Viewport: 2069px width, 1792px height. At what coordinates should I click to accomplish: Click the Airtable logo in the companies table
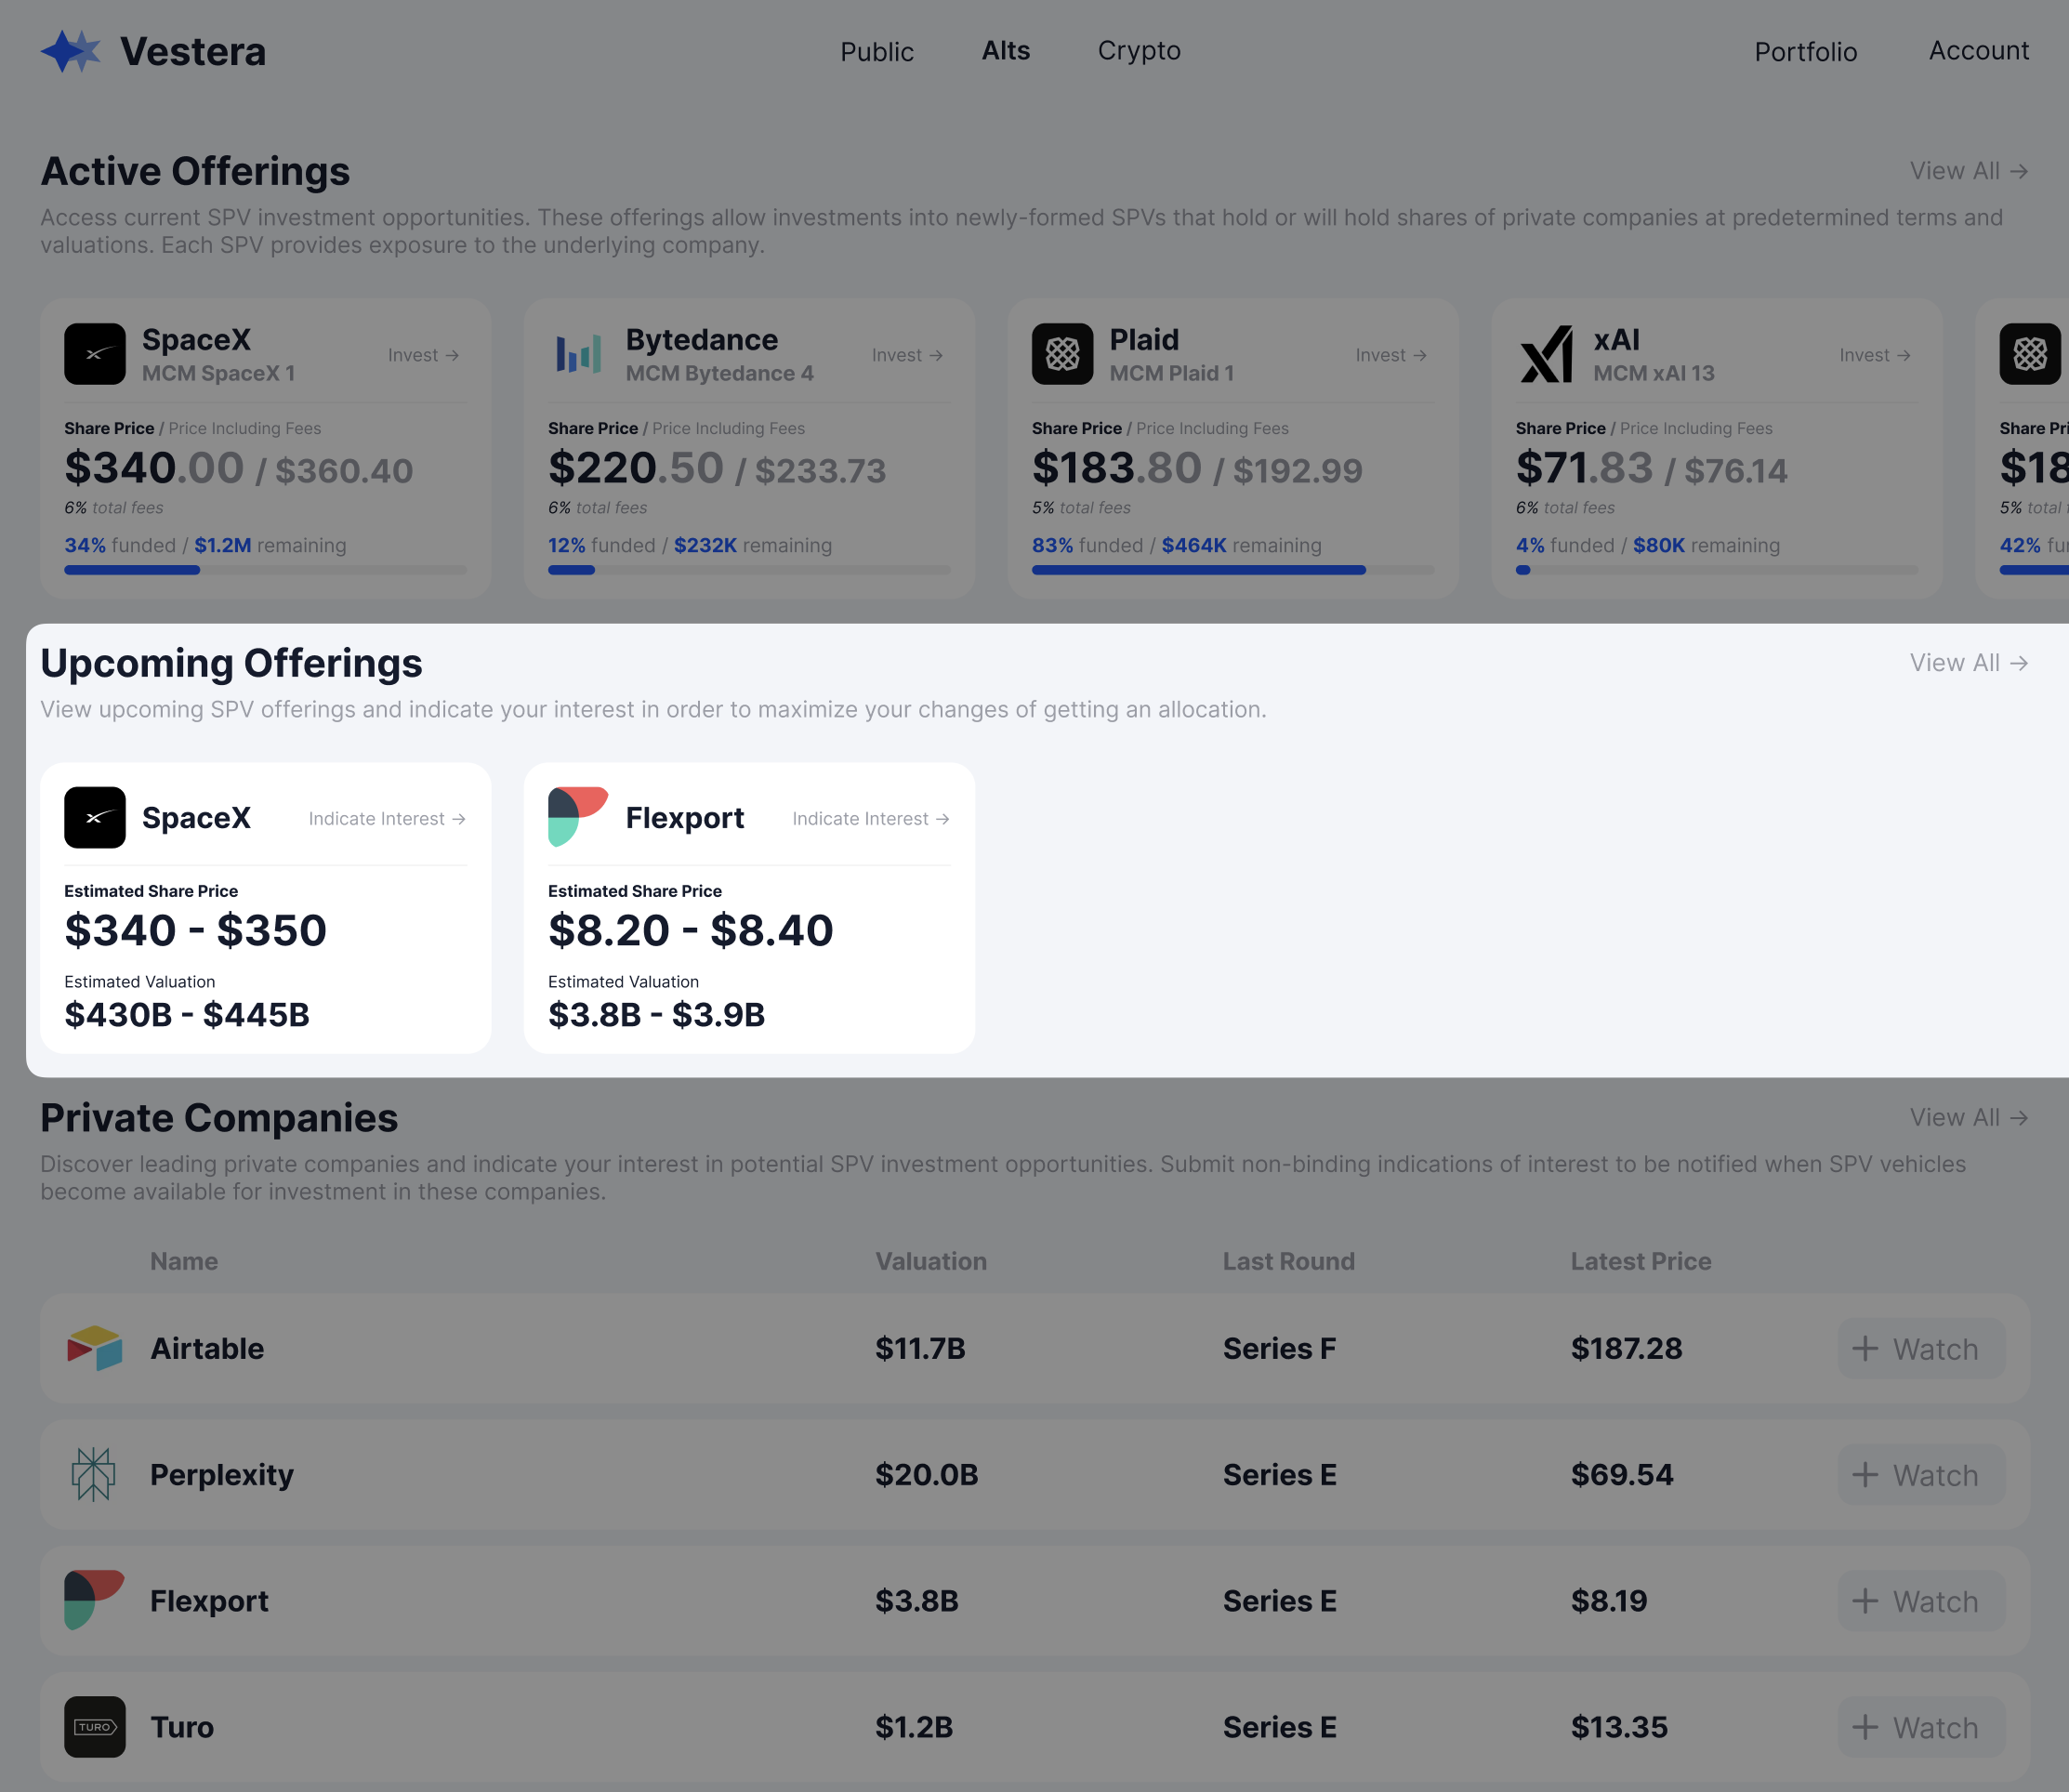[x=95, y=1348]
